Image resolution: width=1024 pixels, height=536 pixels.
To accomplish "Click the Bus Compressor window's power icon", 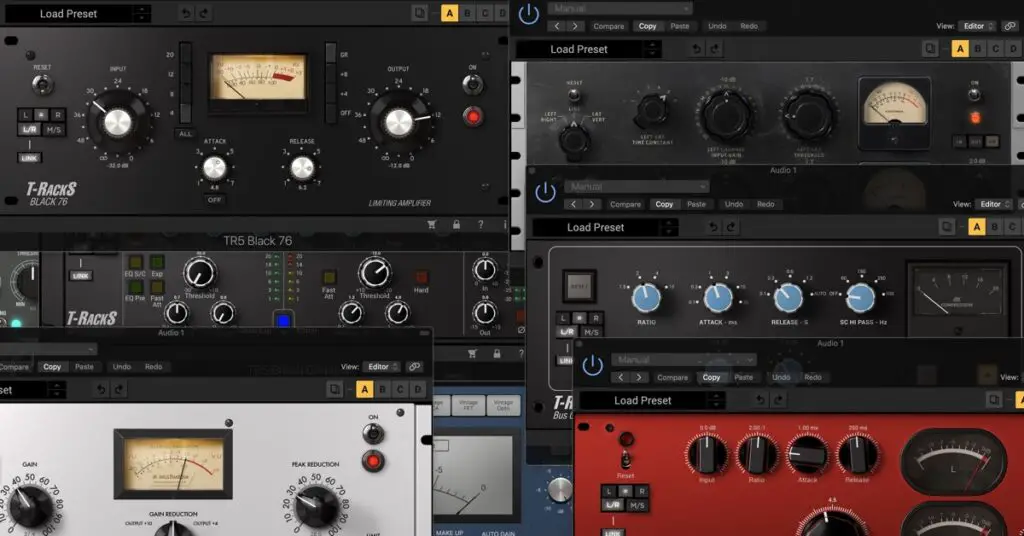I will click(x=545, y=192).
